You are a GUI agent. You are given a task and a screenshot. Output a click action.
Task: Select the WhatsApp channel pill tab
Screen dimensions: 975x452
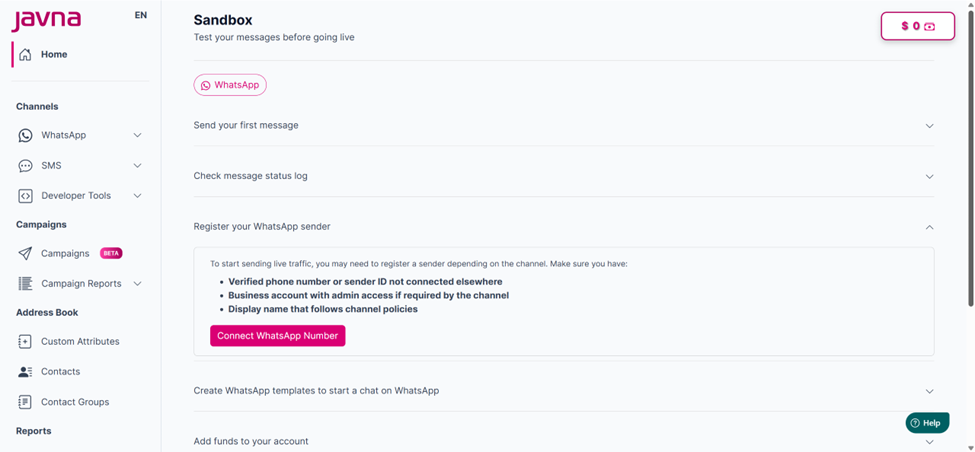[230, 85]
